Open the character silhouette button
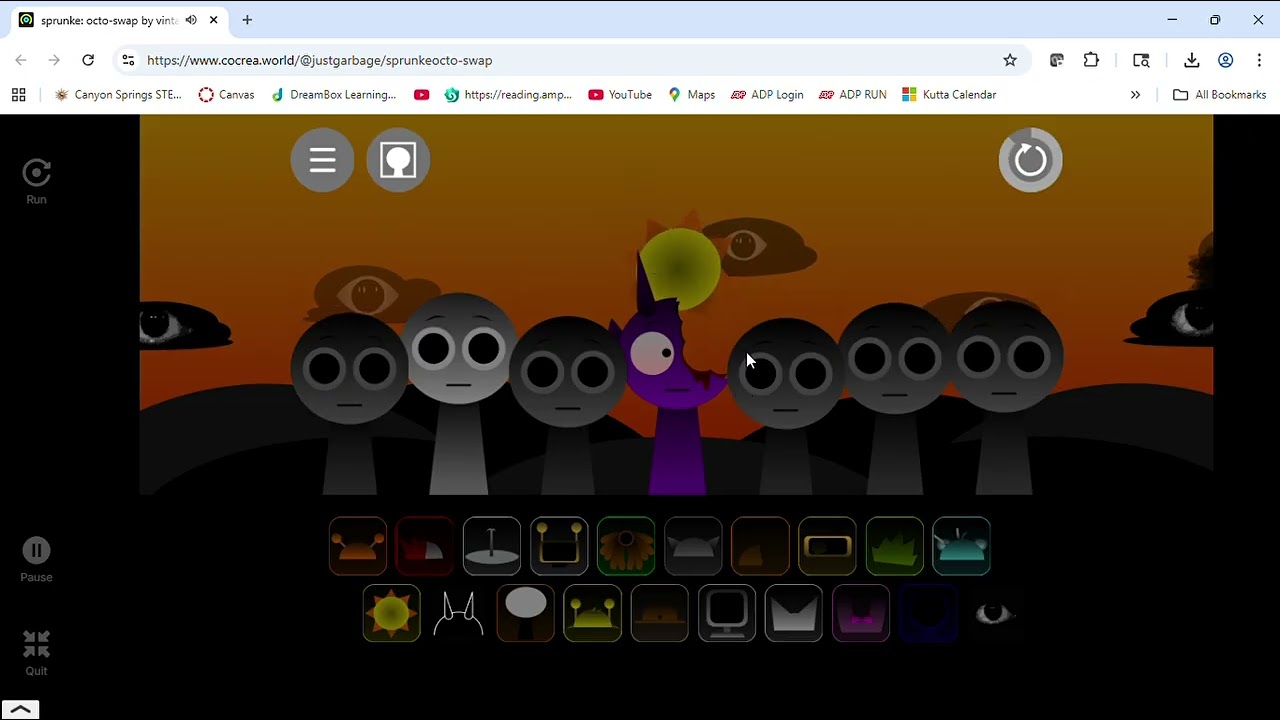The height and width of the screenshot is (720, 1280). click(x=398, y=160)
